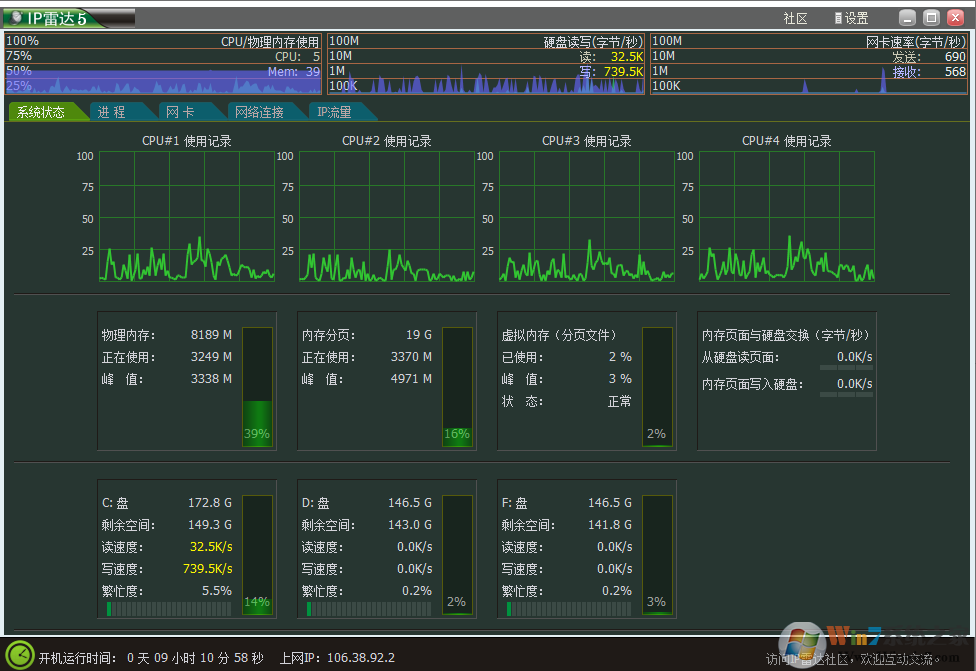This screenshot has height=671, width=976.
Task: Open the IP流量 tab
Action: click(335, 112)
